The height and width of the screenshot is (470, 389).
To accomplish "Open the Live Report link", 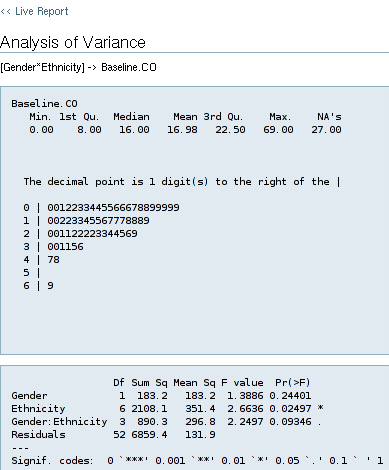I will [34, 11].
